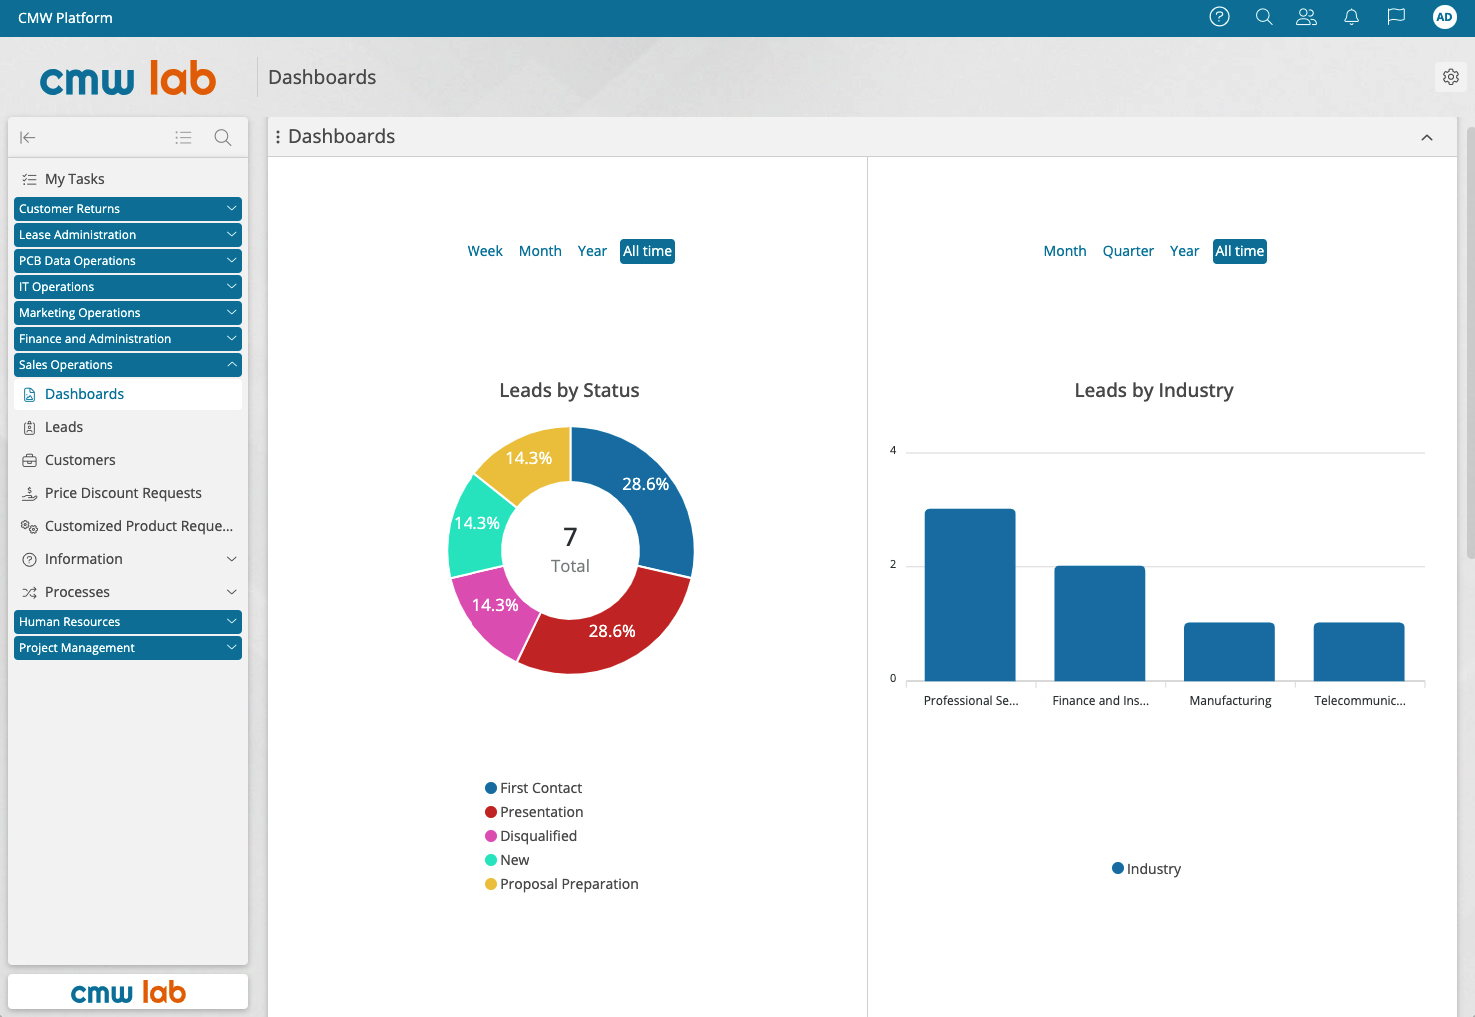This screenshot has width=1475, height=1017.
Task: Expand Lease Administration section
Action: point(128,235)
